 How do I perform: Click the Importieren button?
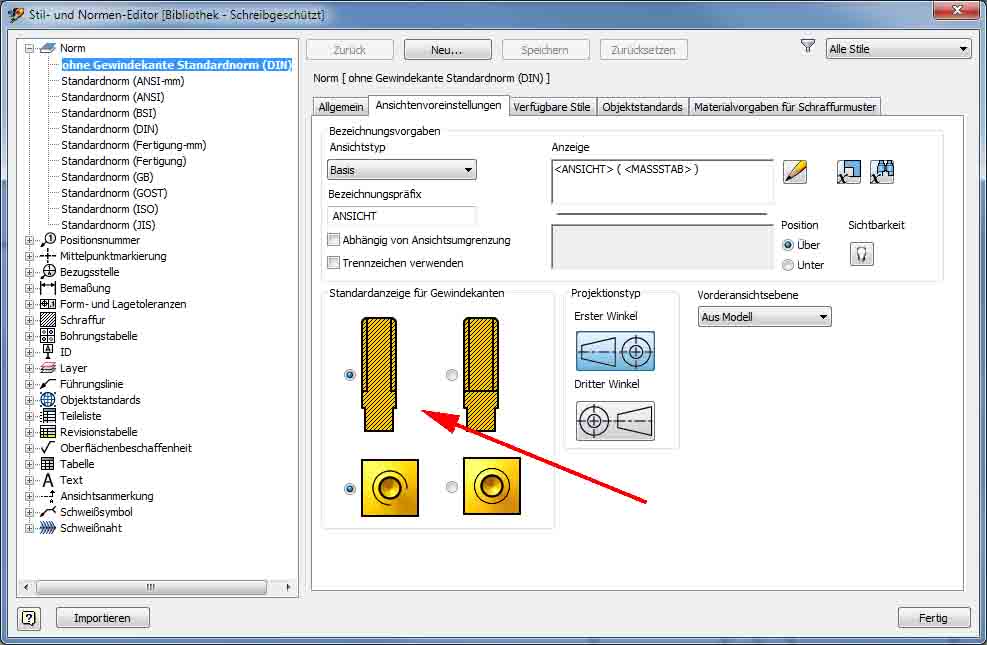(x=103, y=618)
